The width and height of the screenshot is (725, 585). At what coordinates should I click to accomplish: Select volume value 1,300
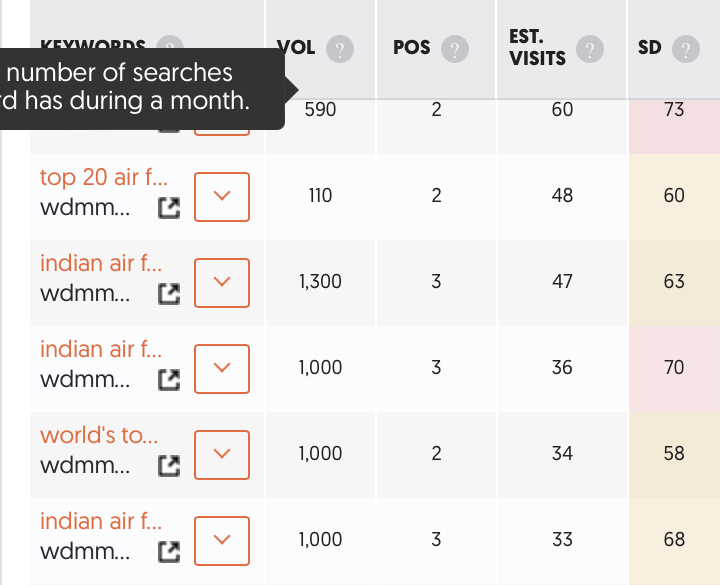click(x=320, y=282)
